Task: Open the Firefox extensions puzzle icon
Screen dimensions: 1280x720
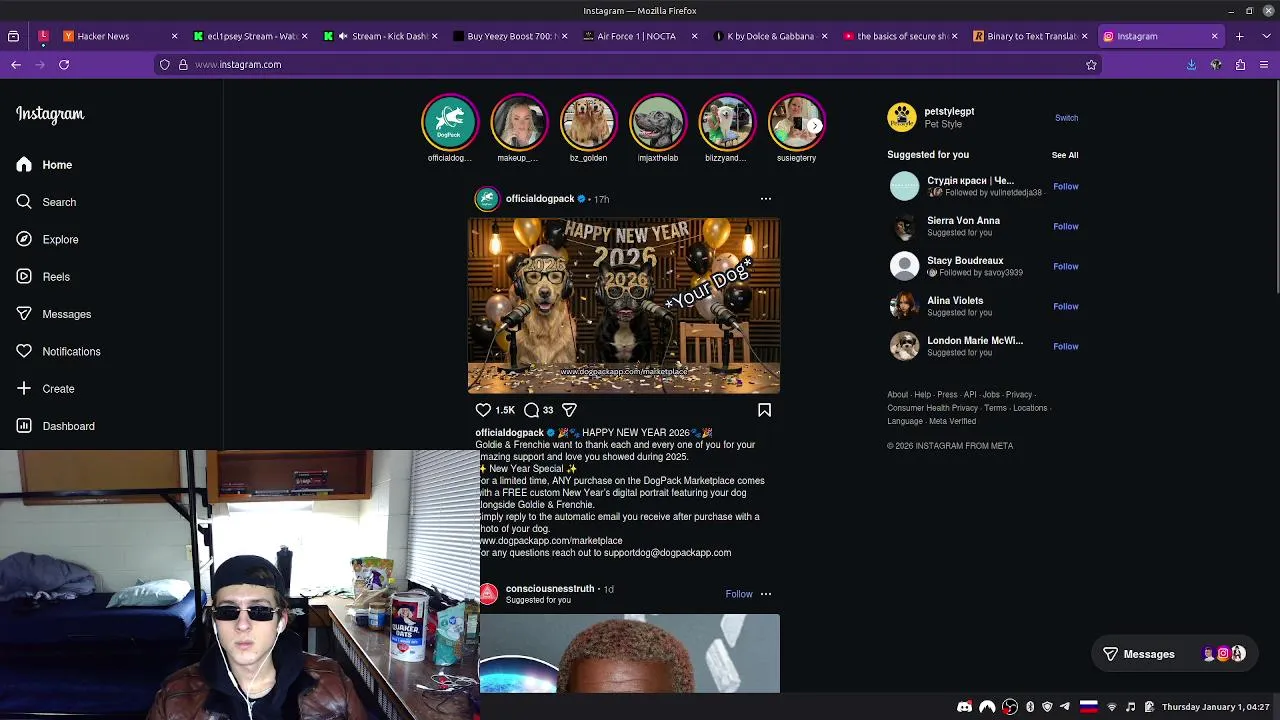Action: click(x=1240, y=64)
